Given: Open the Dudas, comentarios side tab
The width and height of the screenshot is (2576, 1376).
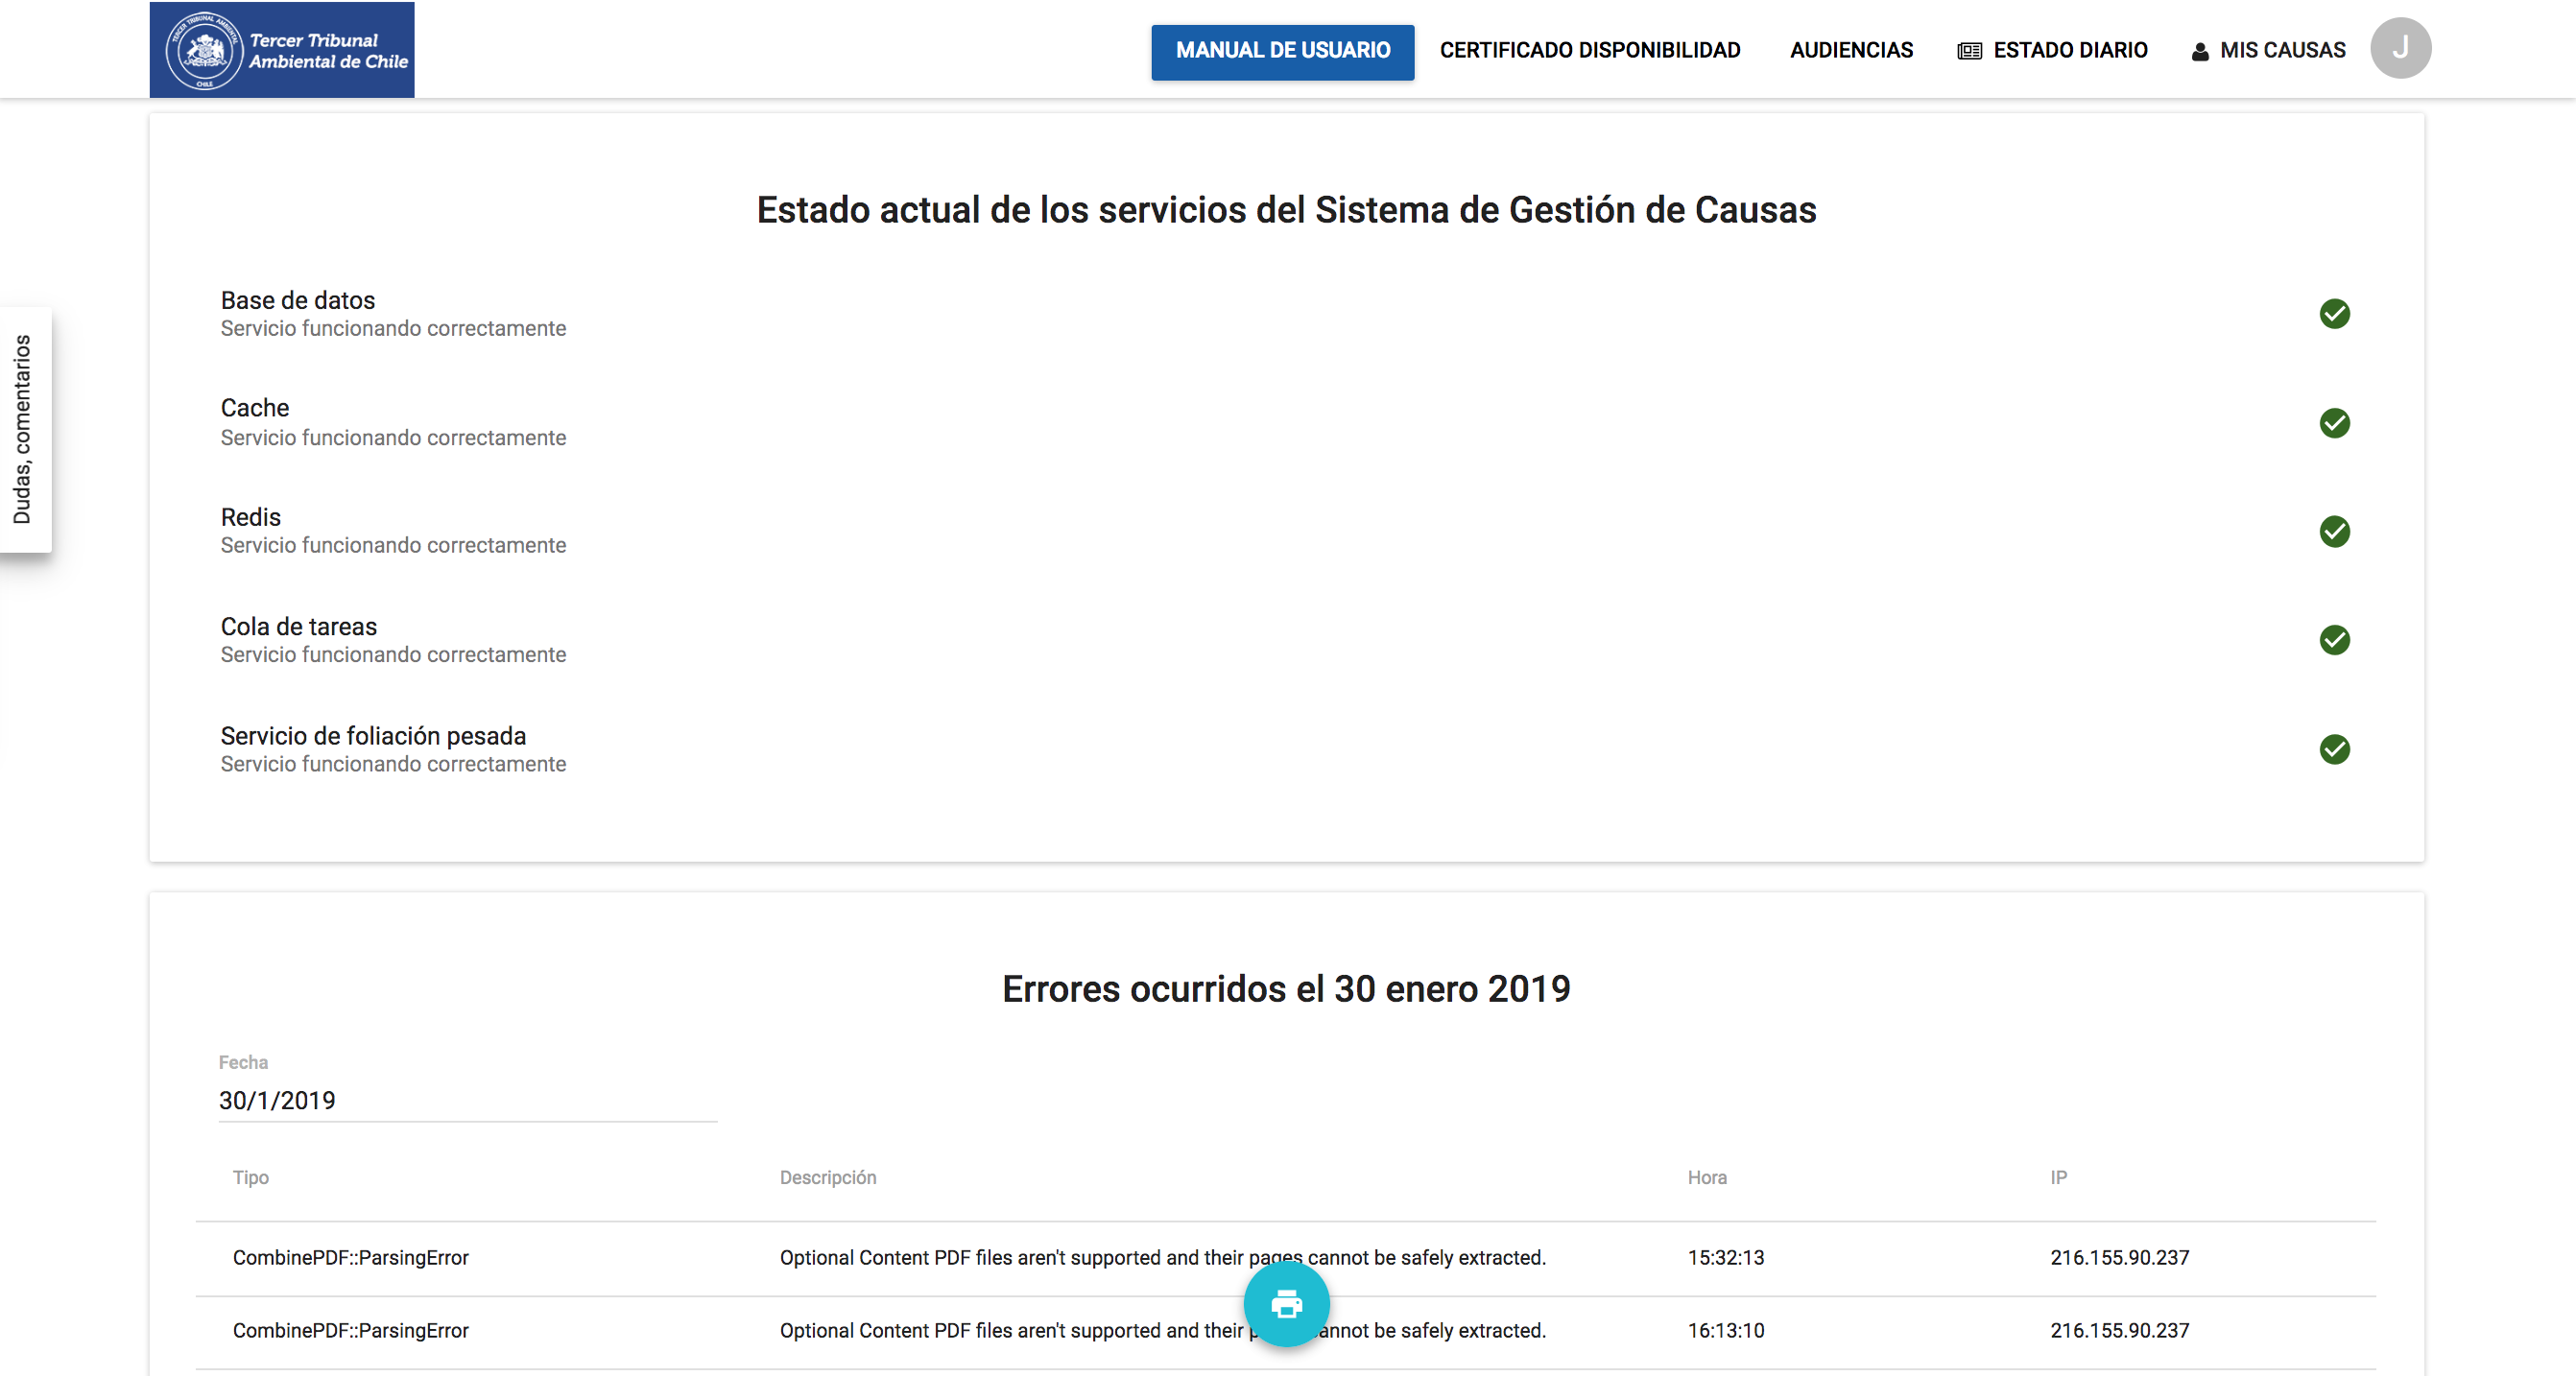Looking at the screenshot, I should pyautogui.click(x=24, y=429).
